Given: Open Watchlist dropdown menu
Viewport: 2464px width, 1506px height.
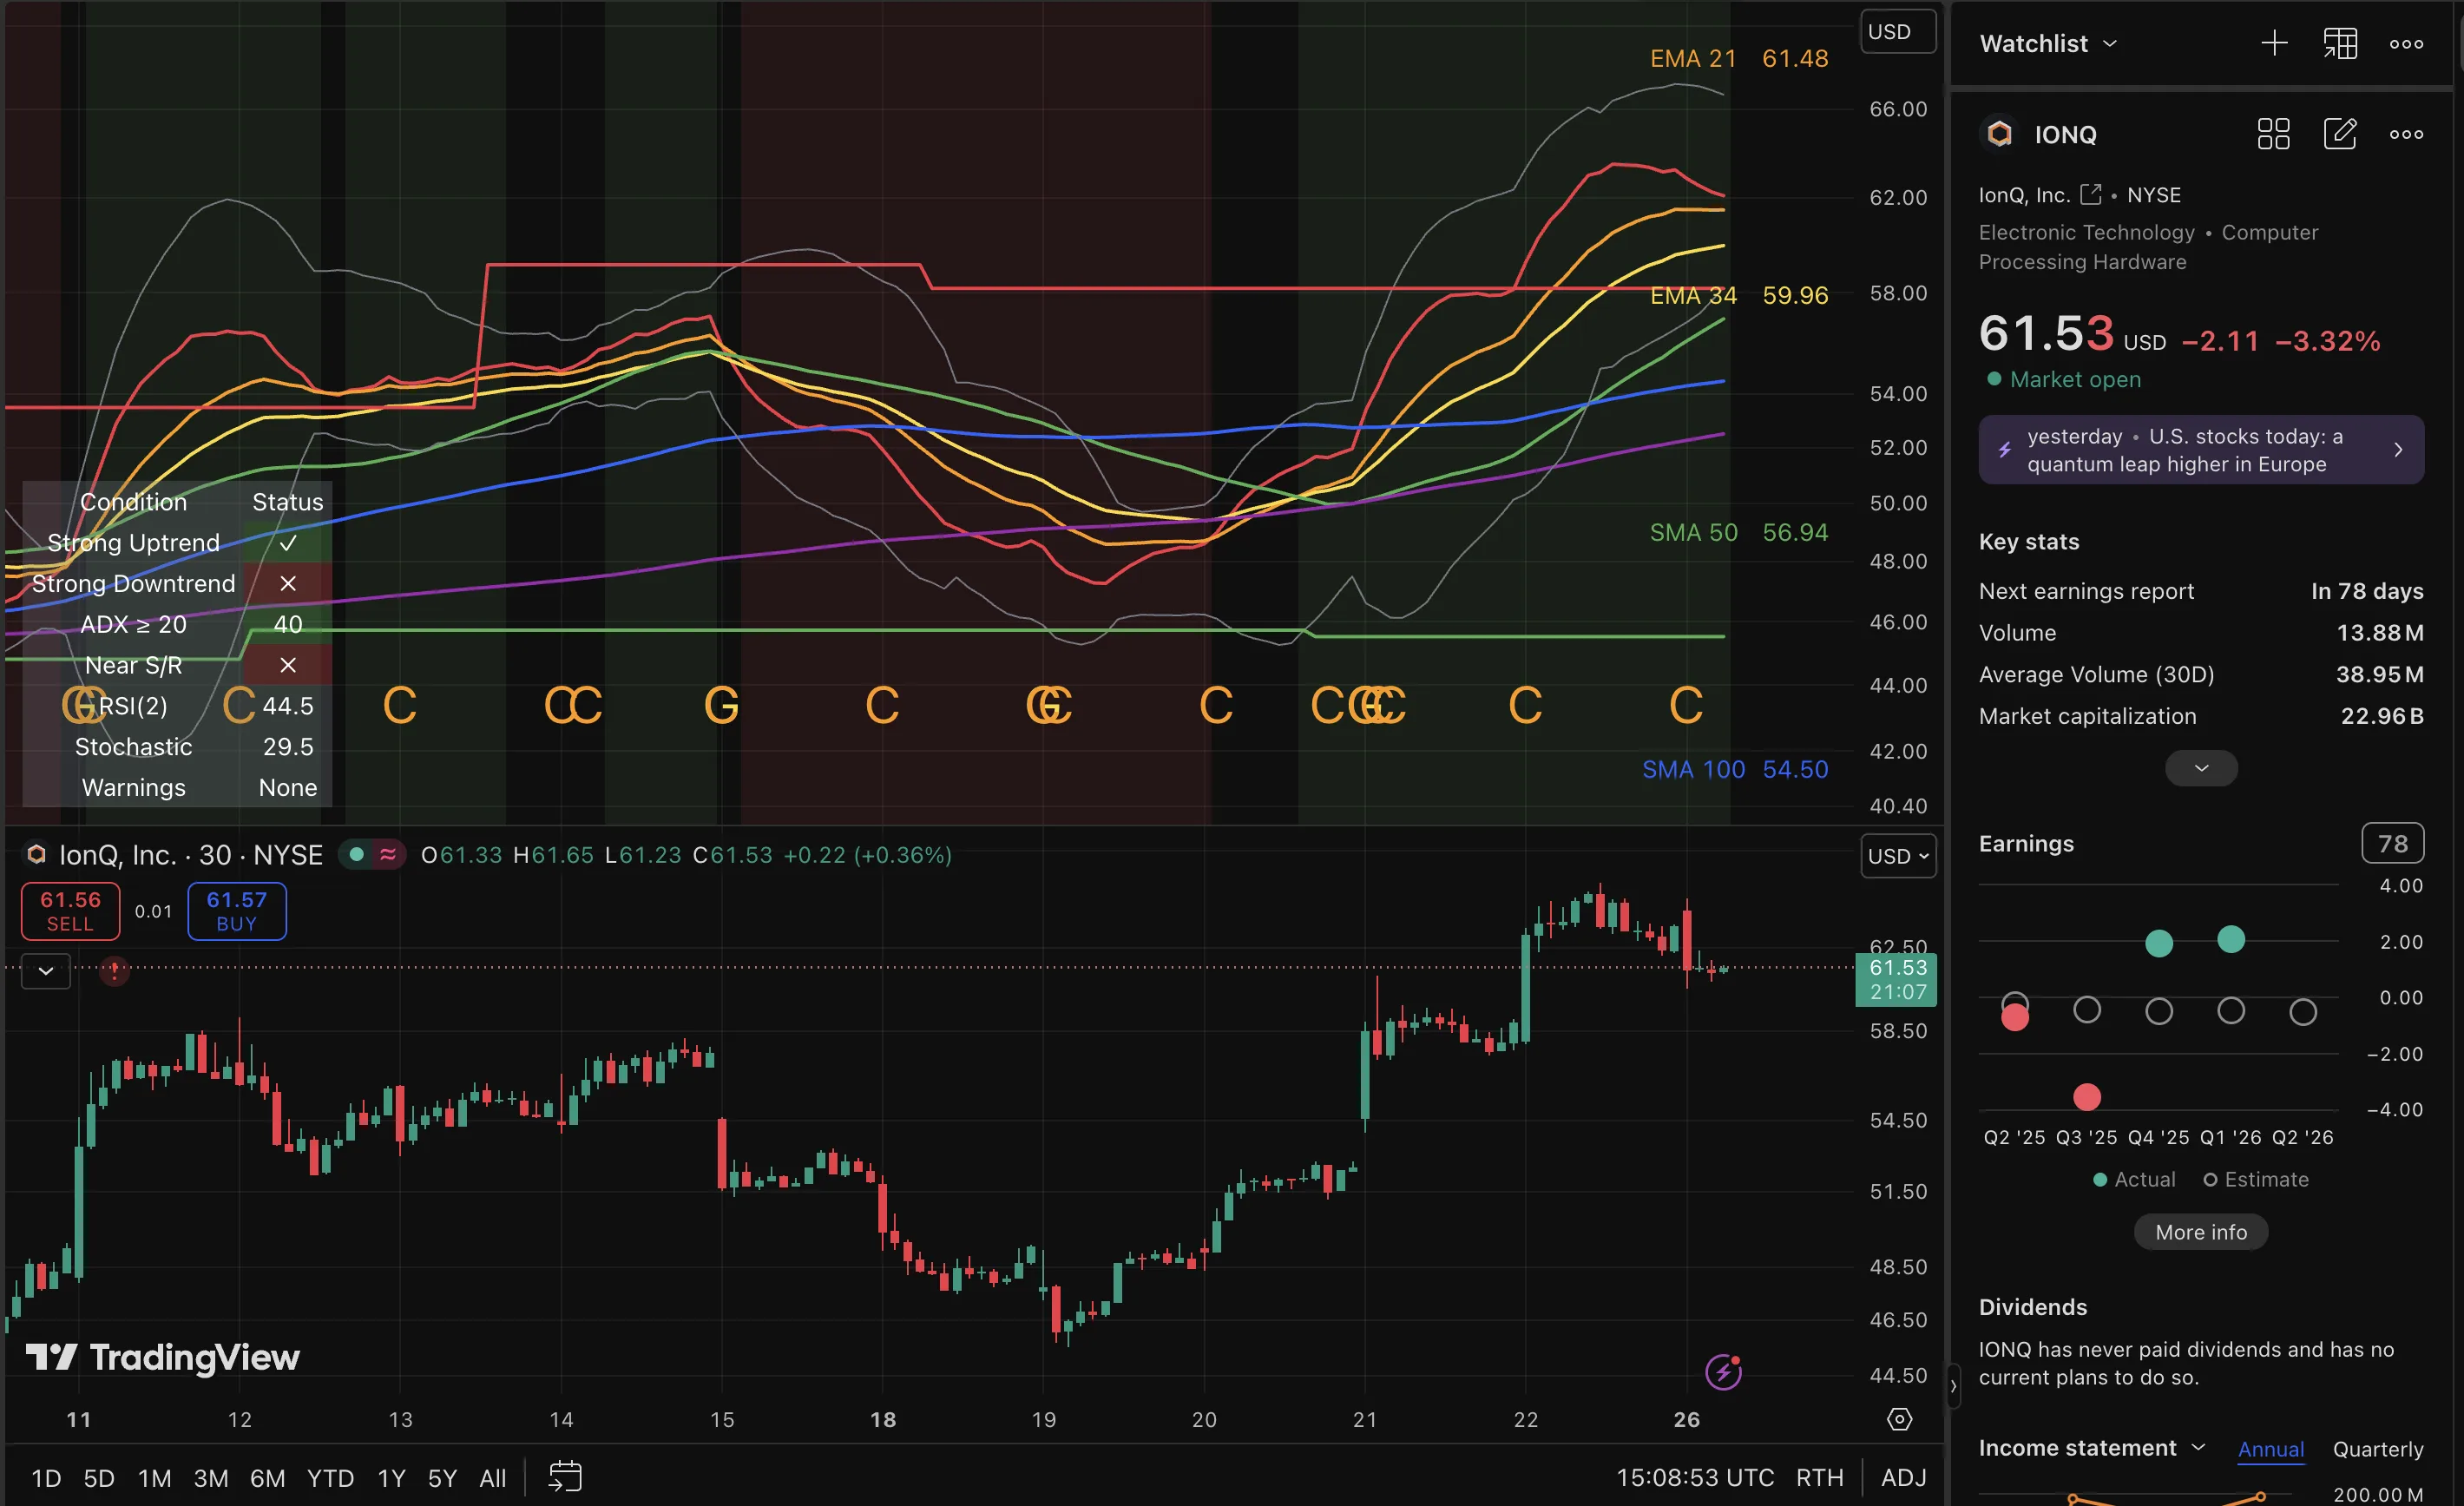Looking at the screenshot, I should point(2048,43).
